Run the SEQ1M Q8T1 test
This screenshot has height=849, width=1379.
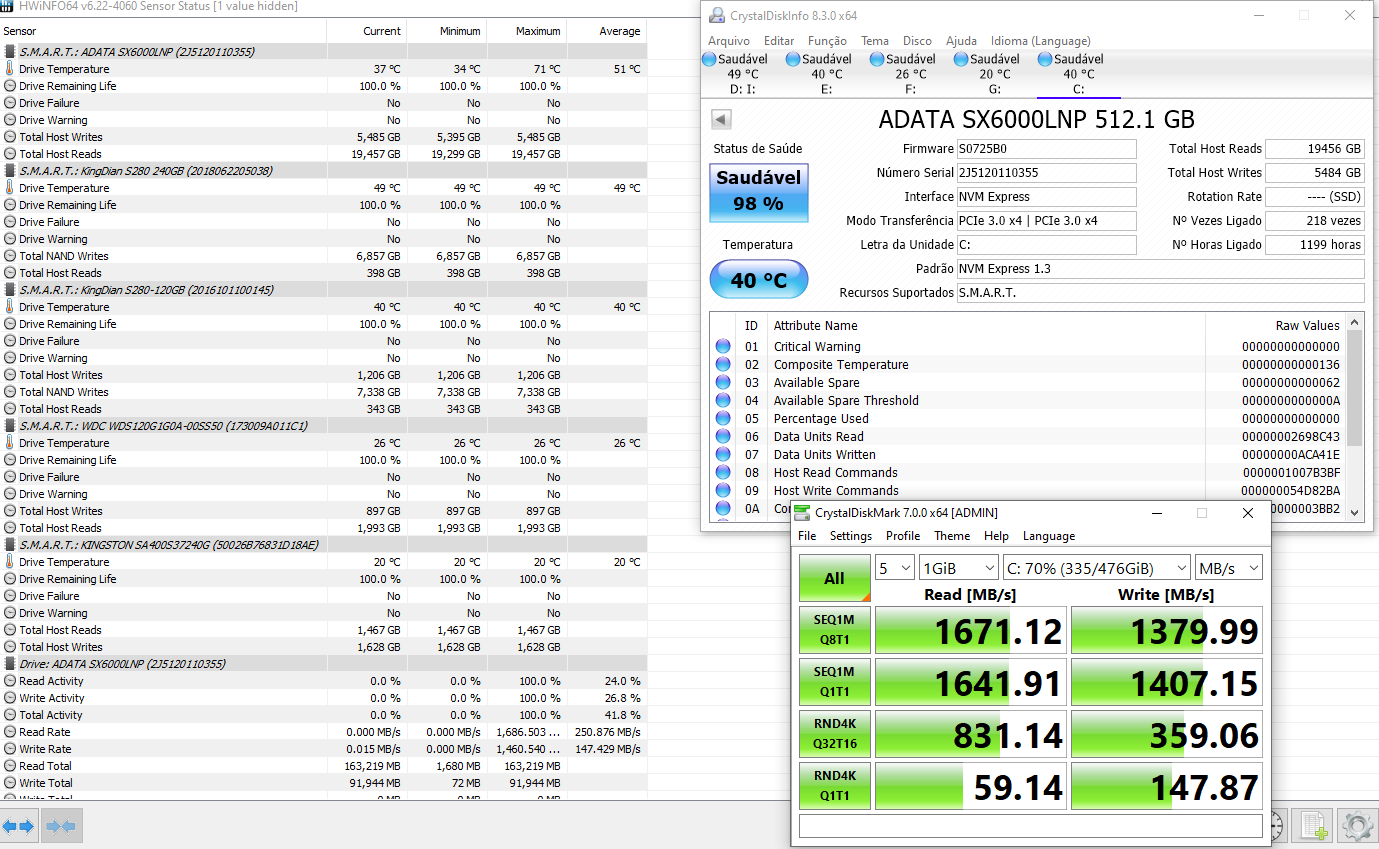tap(834, 630)
